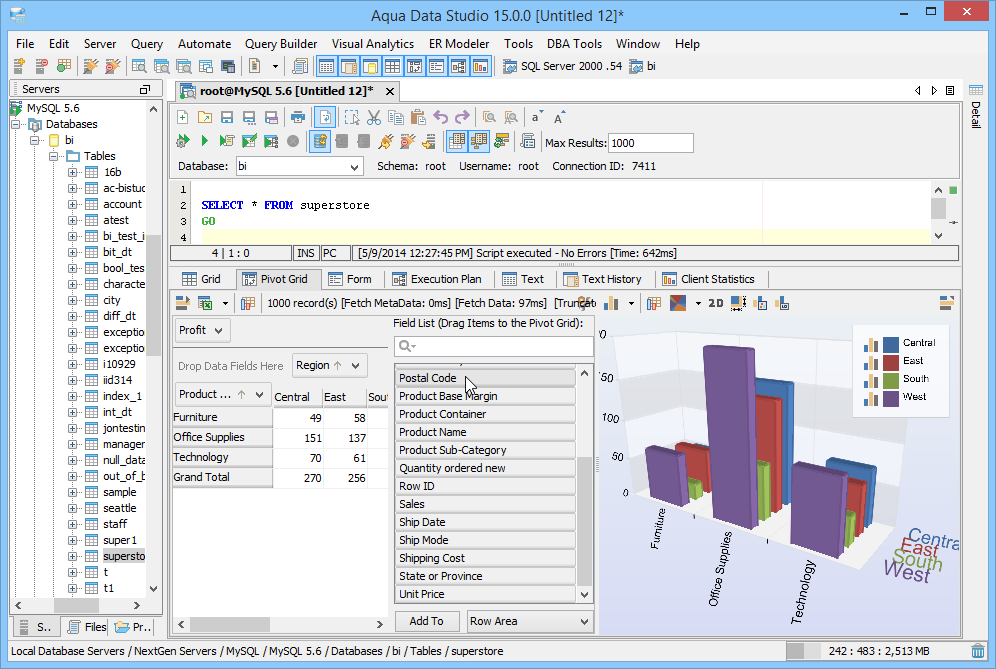Click the Register Server icon in main toolbar
Viewport: 996px width, 669px height.
click(x=19, y=66)
